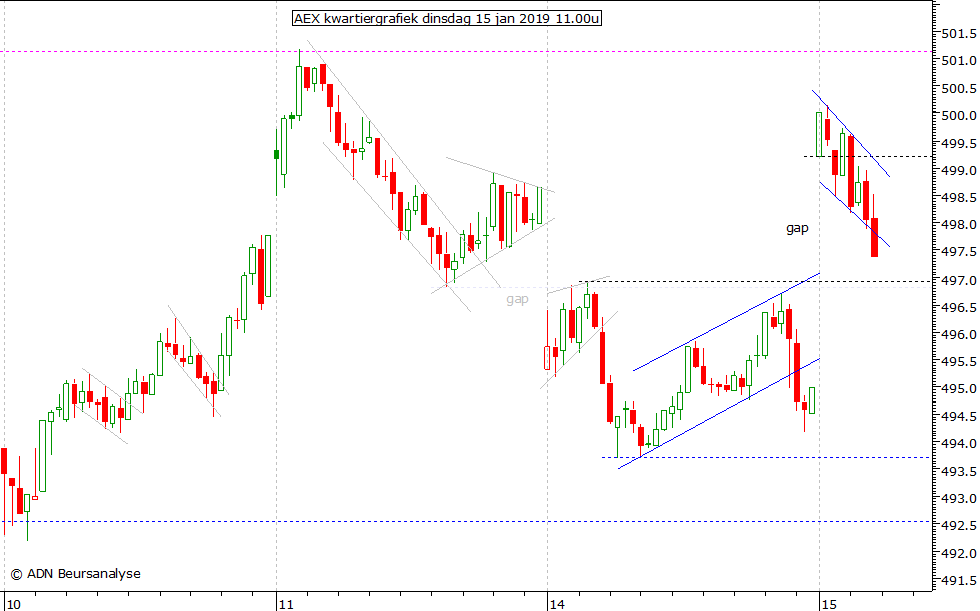980x611 pixels.
Task: Select the 496.5 price axis label
Action: (x=959, y=307)
